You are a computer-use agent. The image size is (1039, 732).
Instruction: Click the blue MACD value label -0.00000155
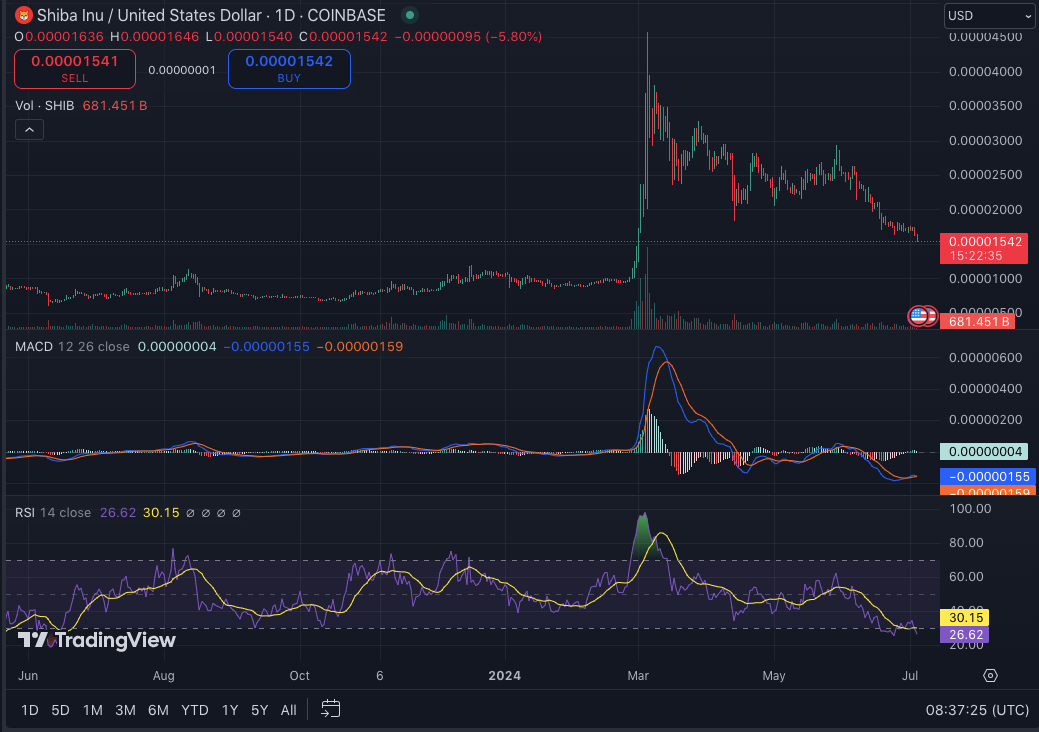tap(986, 476)
